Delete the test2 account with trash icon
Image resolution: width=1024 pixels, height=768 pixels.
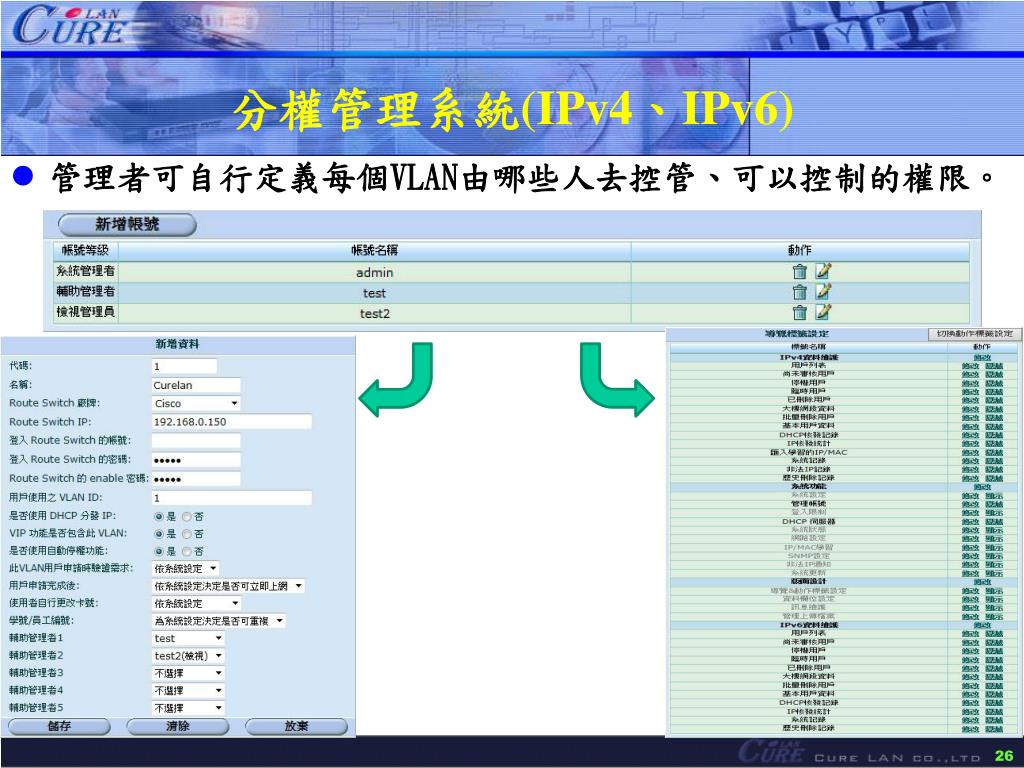pos(799,313)
